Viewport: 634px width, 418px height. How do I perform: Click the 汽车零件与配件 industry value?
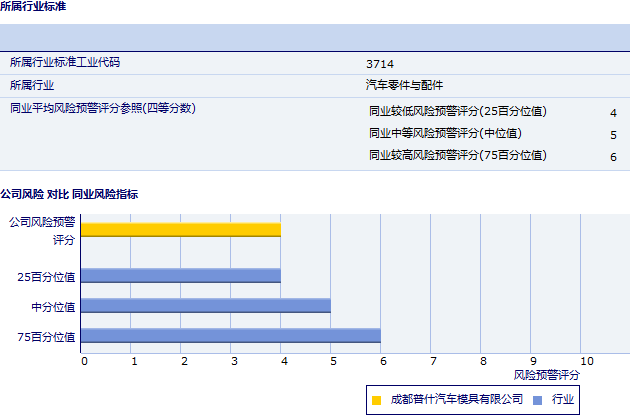pos(404,85)
